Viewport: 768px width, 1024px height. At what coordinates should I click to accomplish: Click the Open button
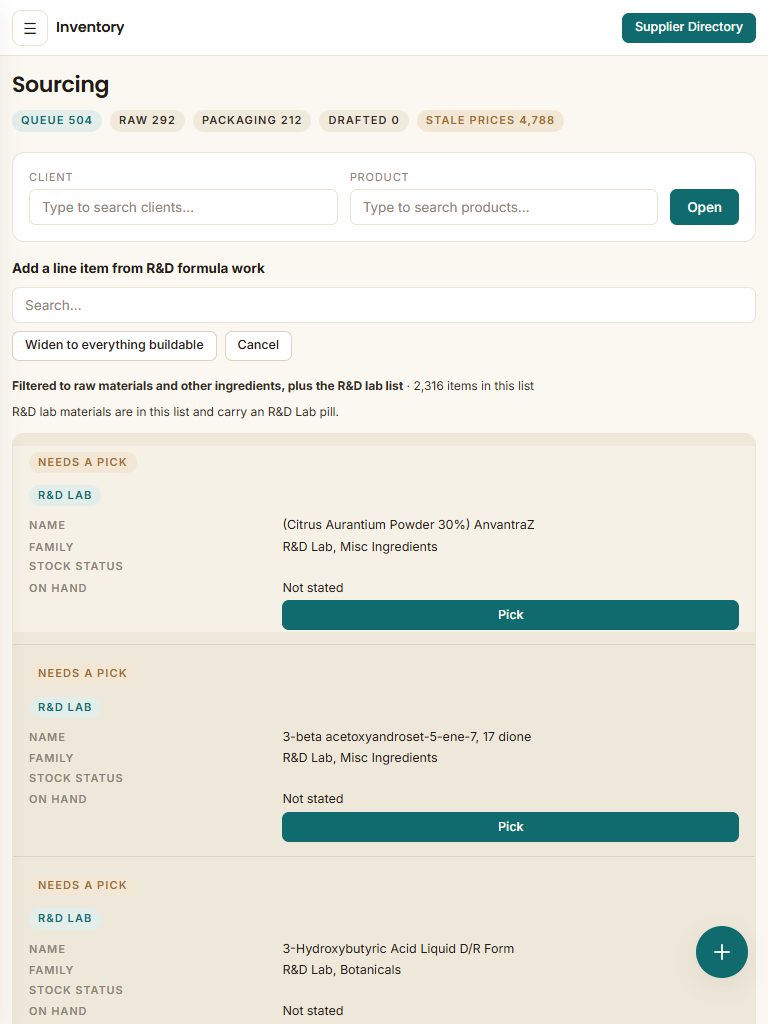[704, 207]
